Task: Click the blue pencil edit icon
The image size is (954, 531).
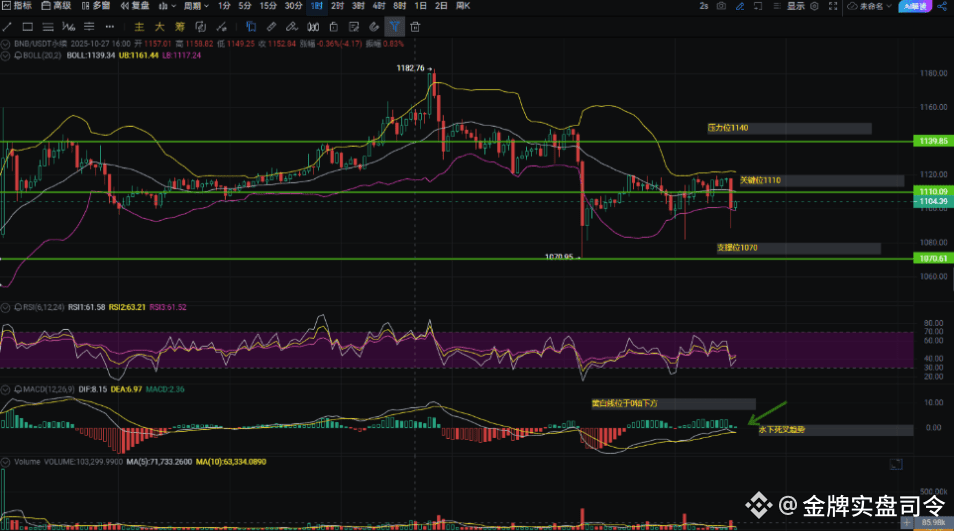Action: coord(740,6)
